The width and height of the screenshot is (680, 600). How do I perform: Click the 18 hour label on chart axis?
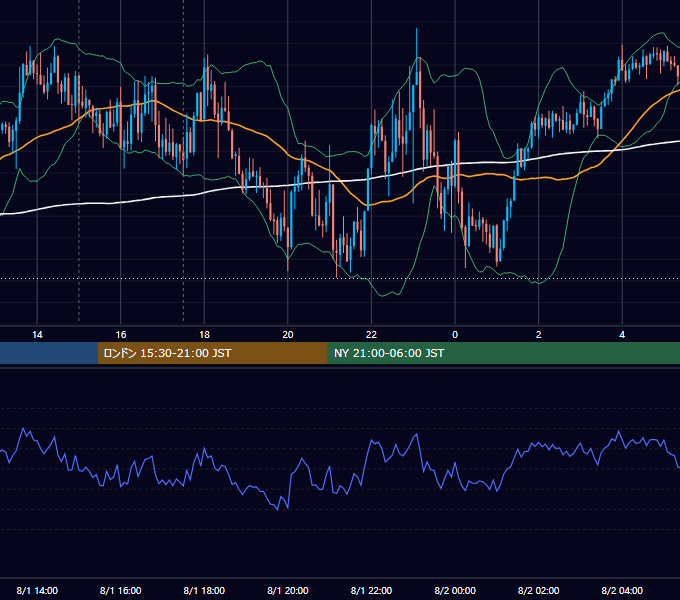pos(204,335)
